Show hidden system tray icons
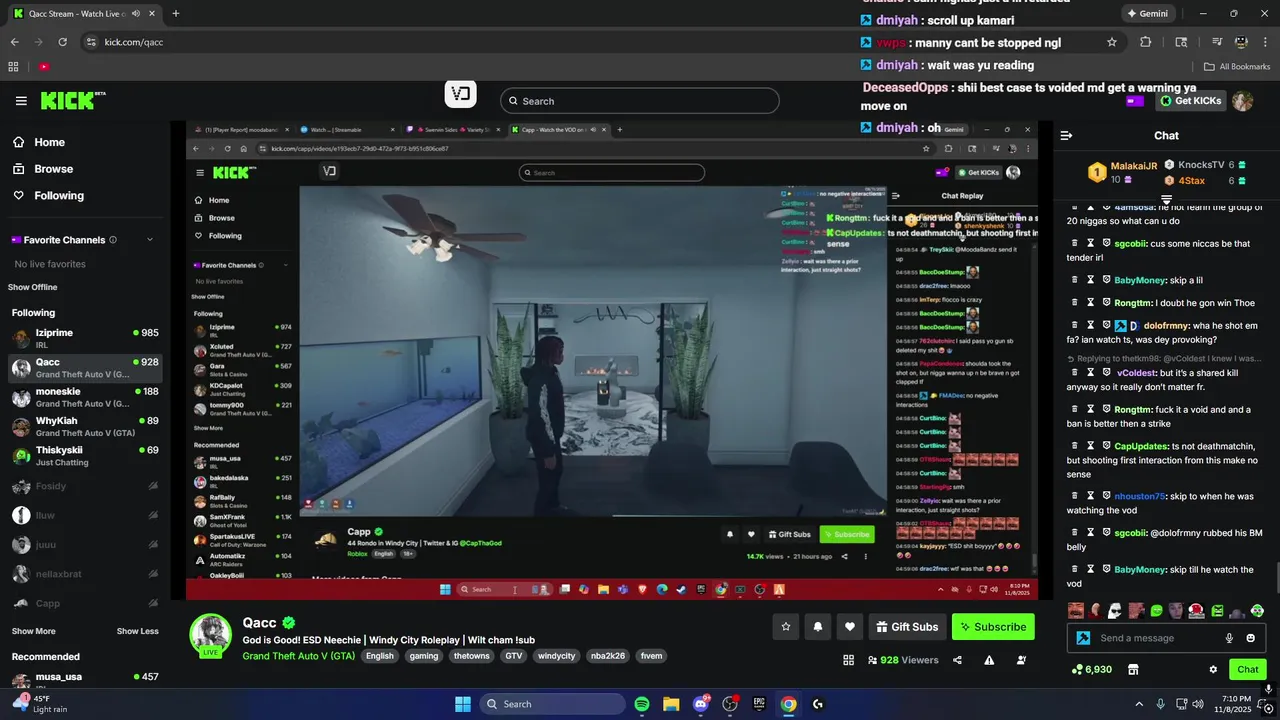Viewport: 1280px width, 720px height. 1138,704
